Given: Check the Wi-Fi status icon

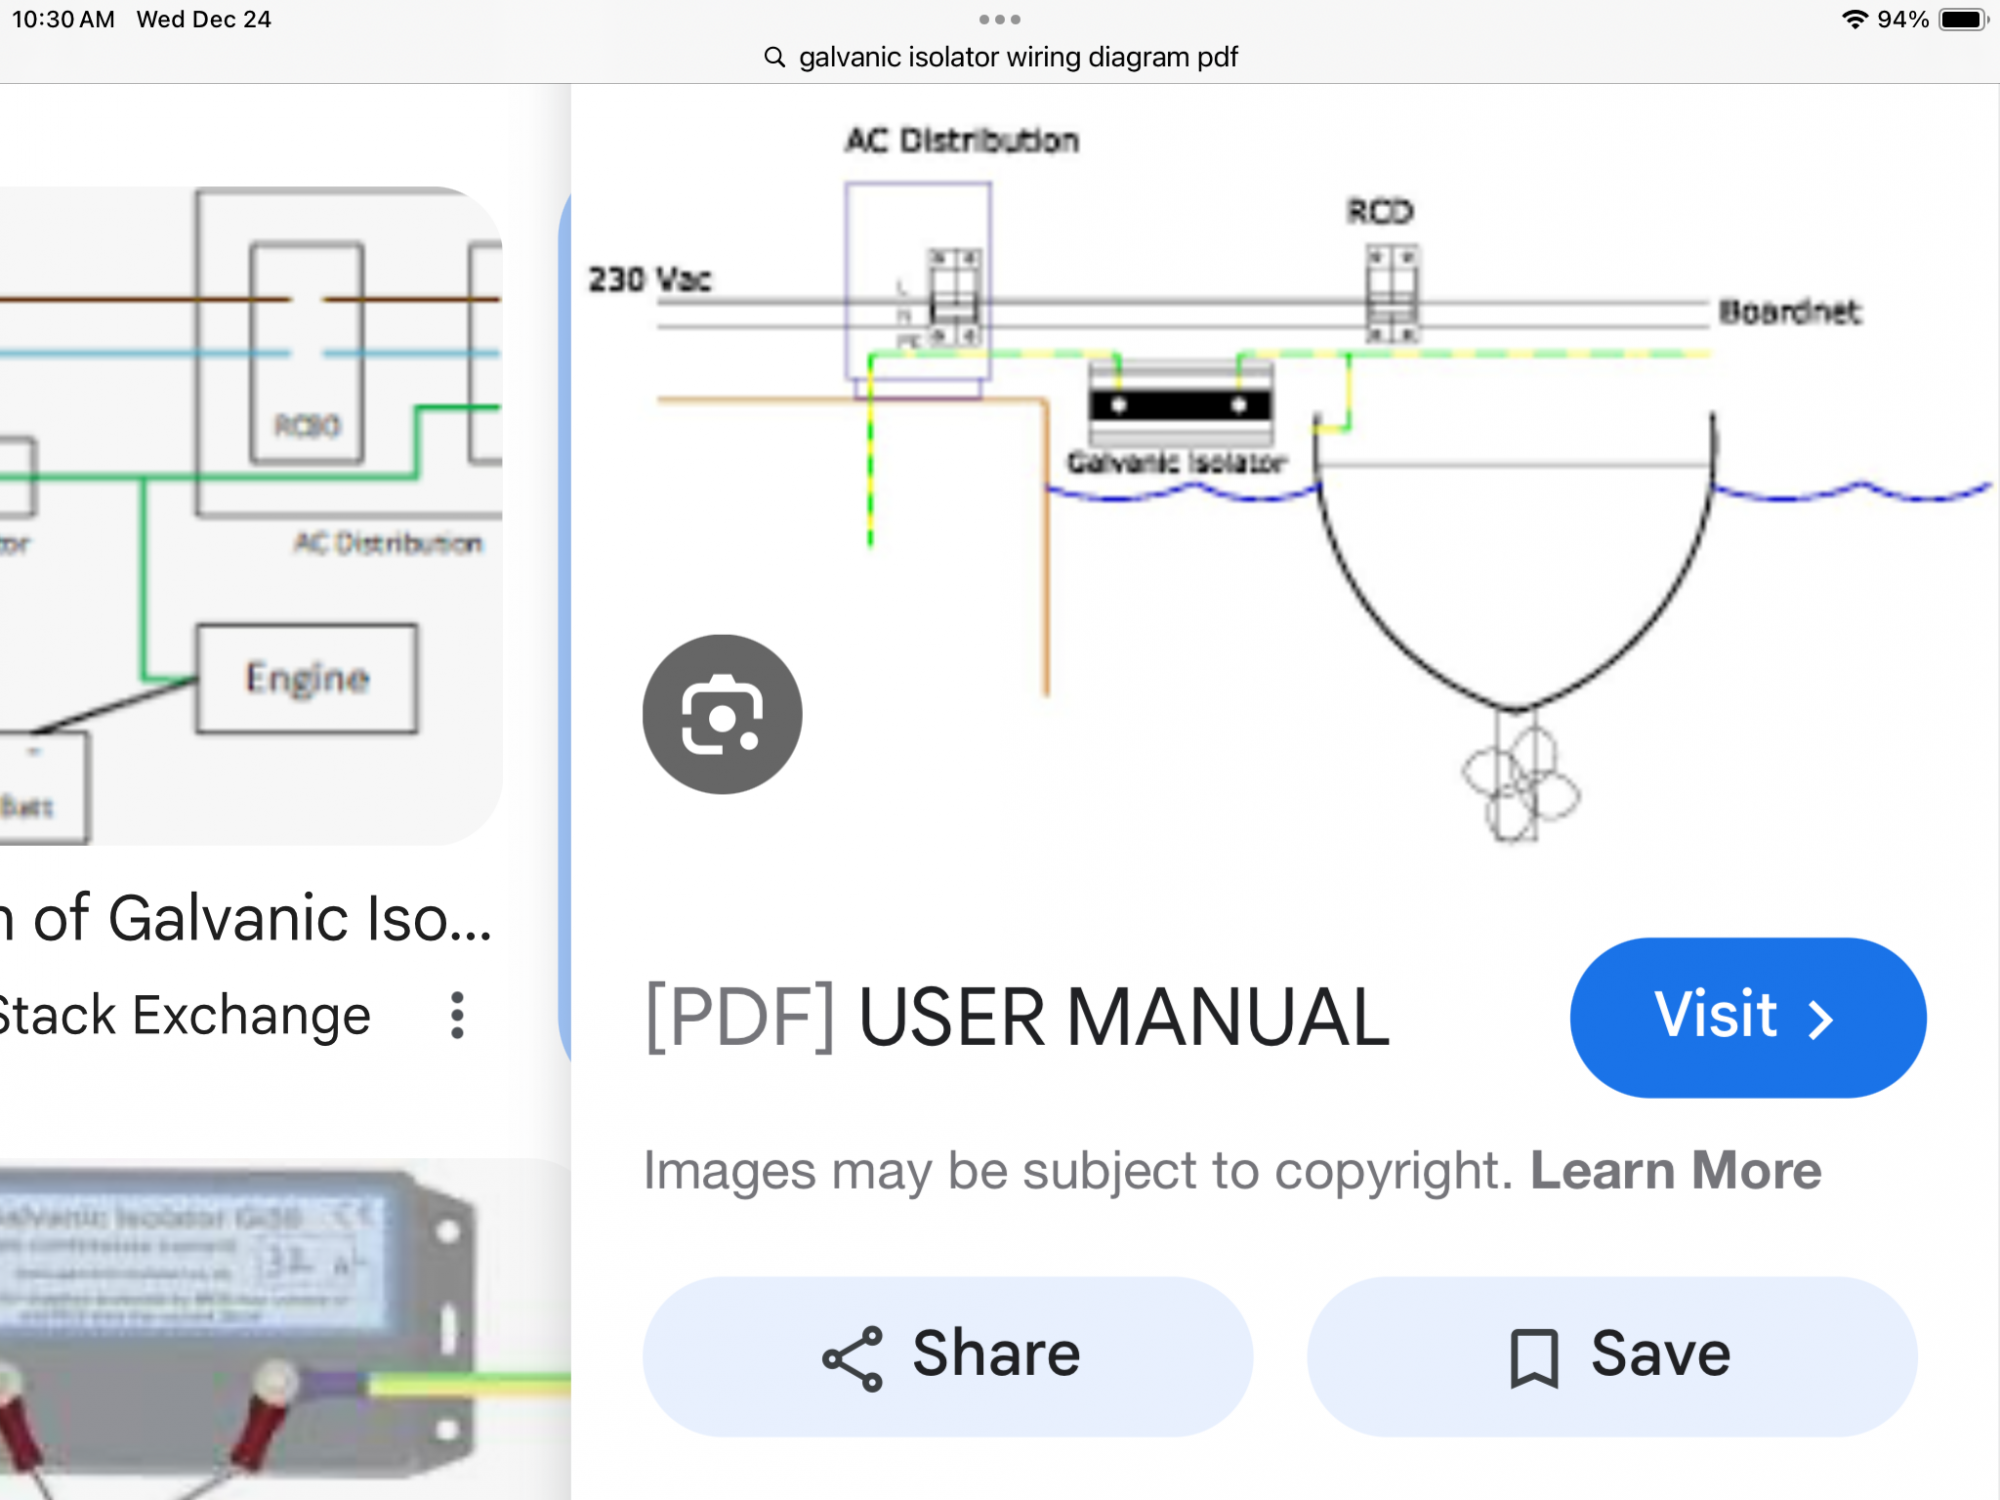Looking at the screenshot, I should (x=1854, y=19).
